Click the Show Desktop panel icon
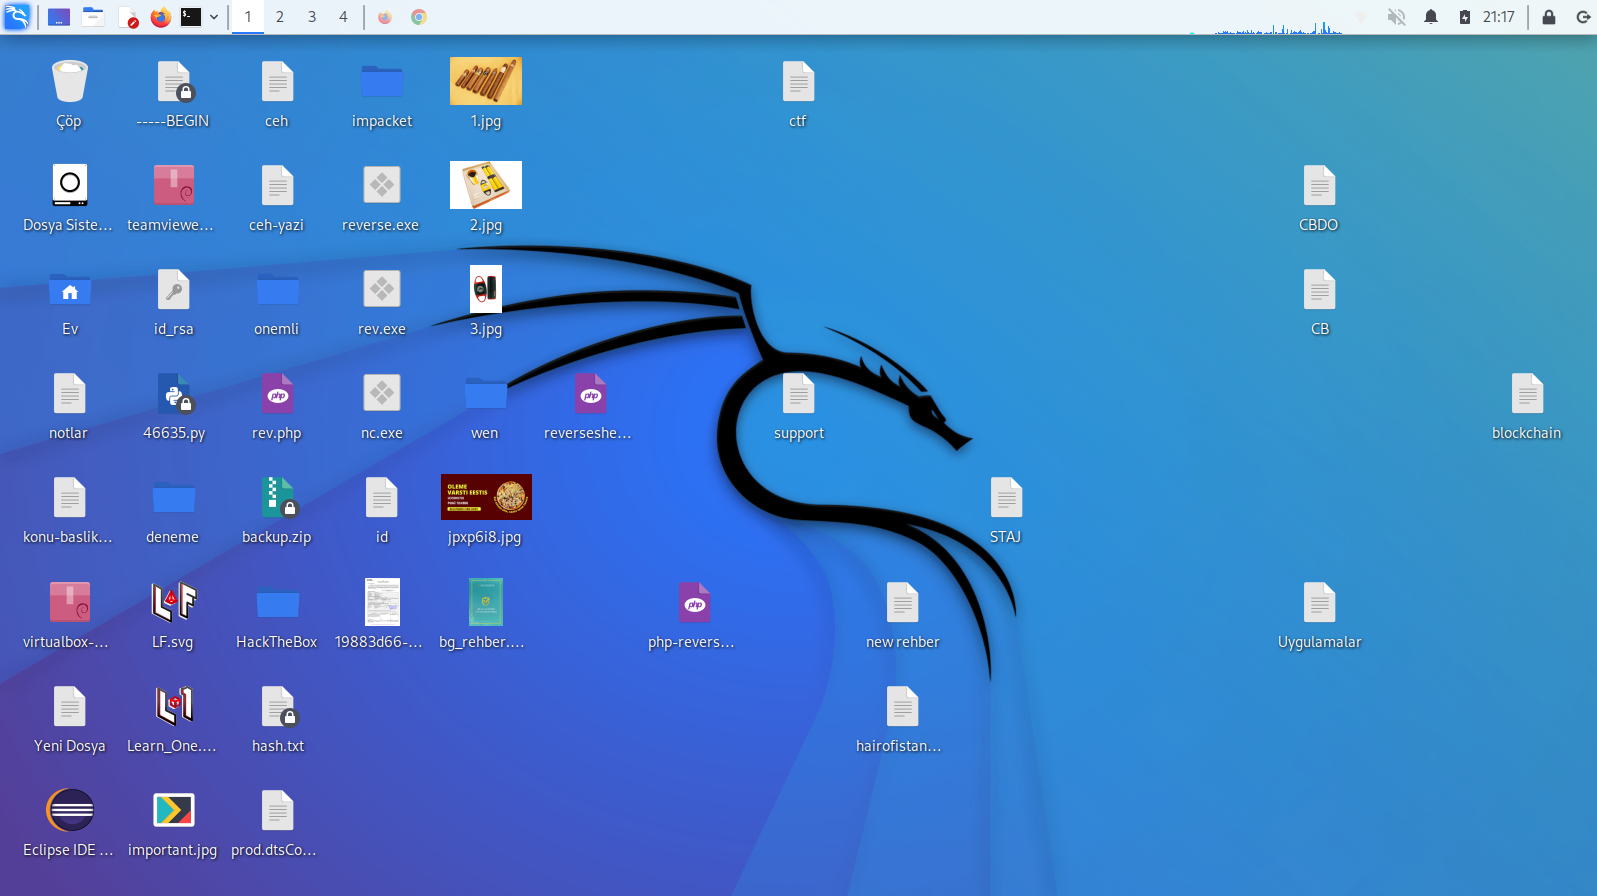The width and height of the screenshot is (1597, 896). (59, 17)
